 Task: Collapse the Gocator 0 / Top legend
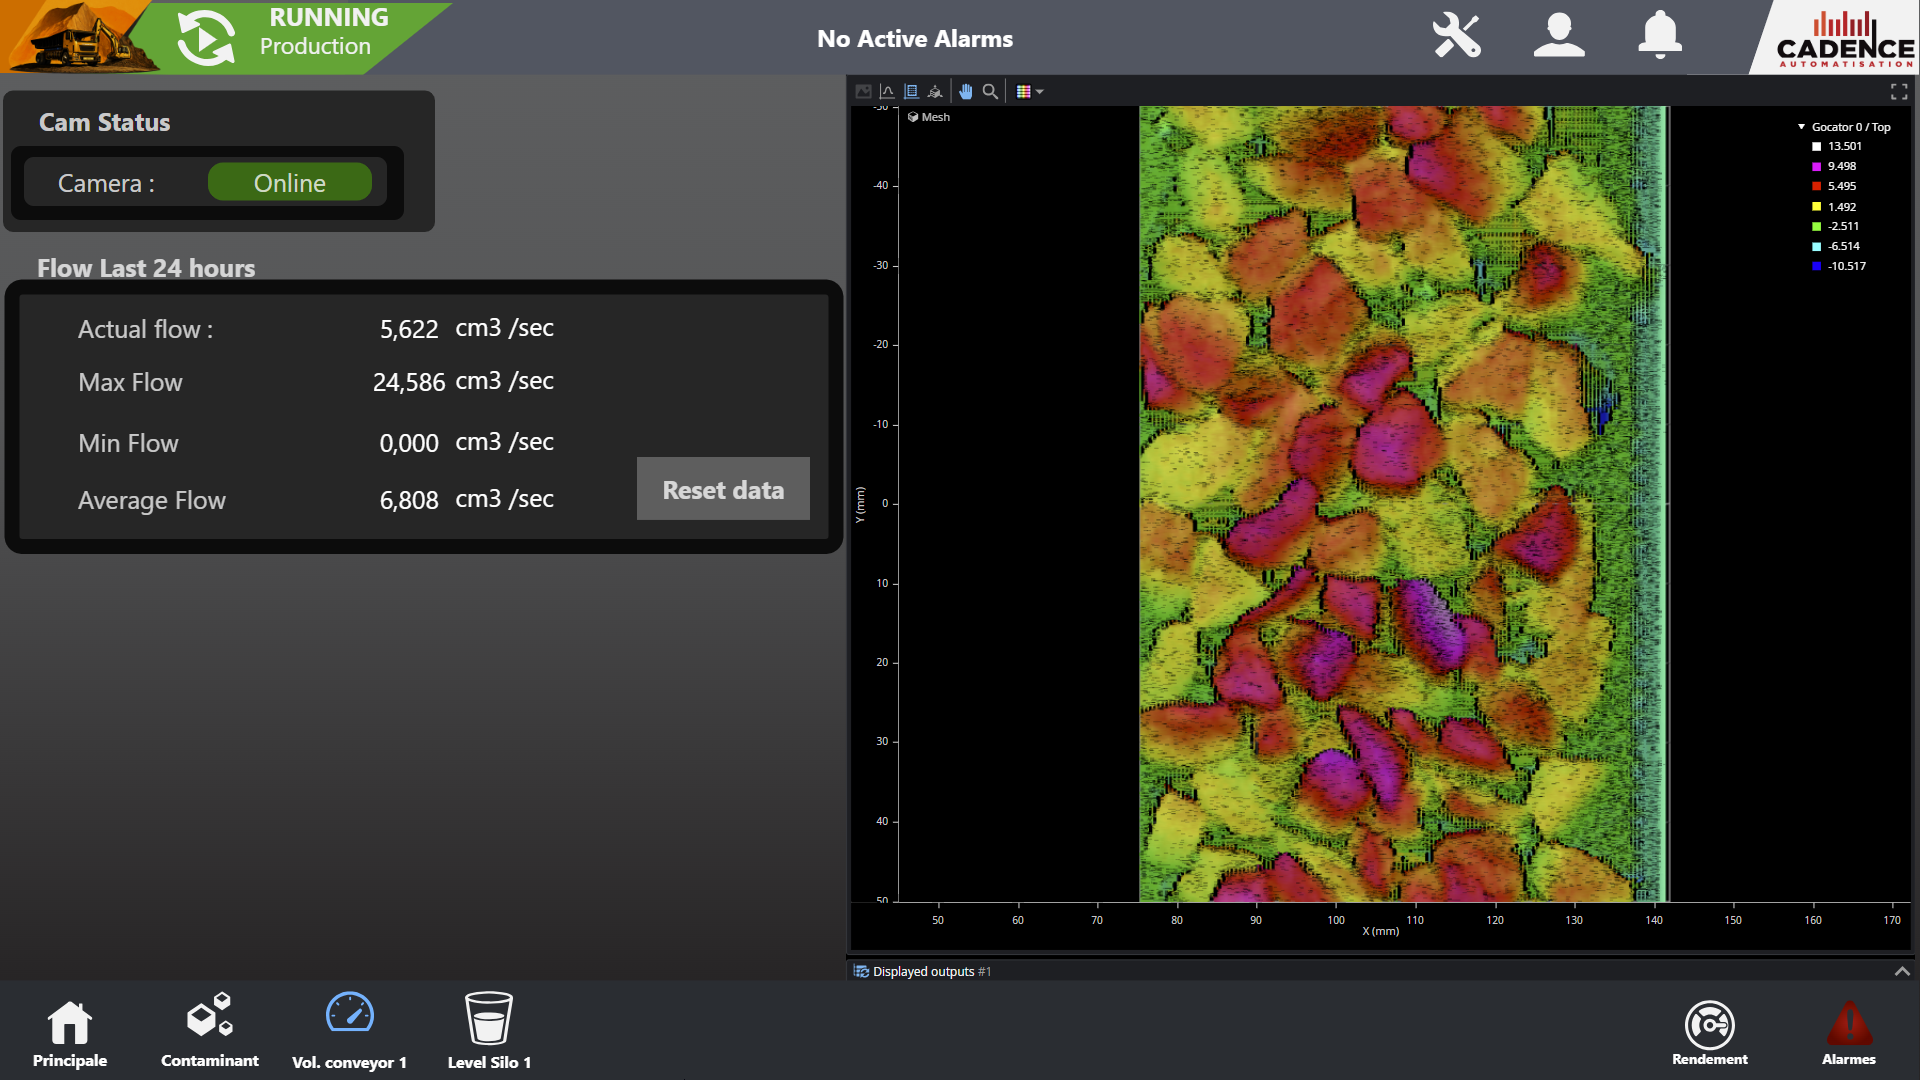pyautogui.click(x=1801, y=127)
